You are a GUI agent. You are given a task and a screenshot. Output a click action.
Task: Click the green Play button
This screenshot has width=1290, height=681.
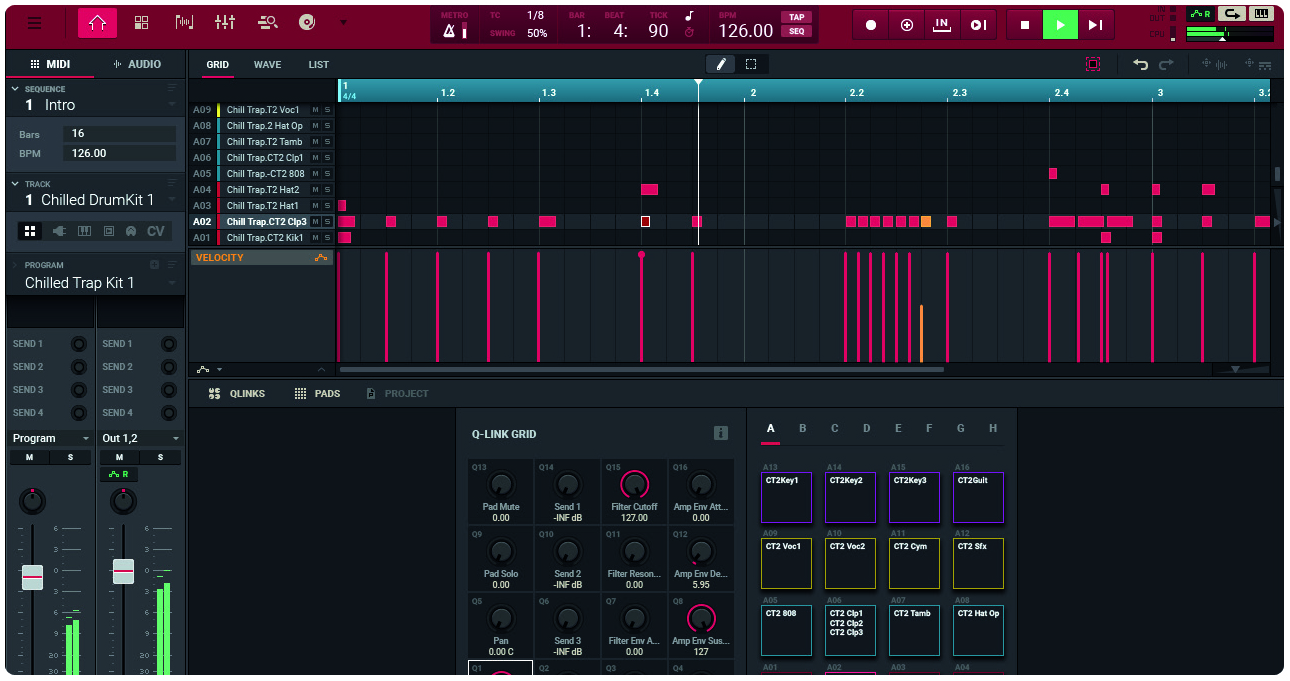(1060, 25)
